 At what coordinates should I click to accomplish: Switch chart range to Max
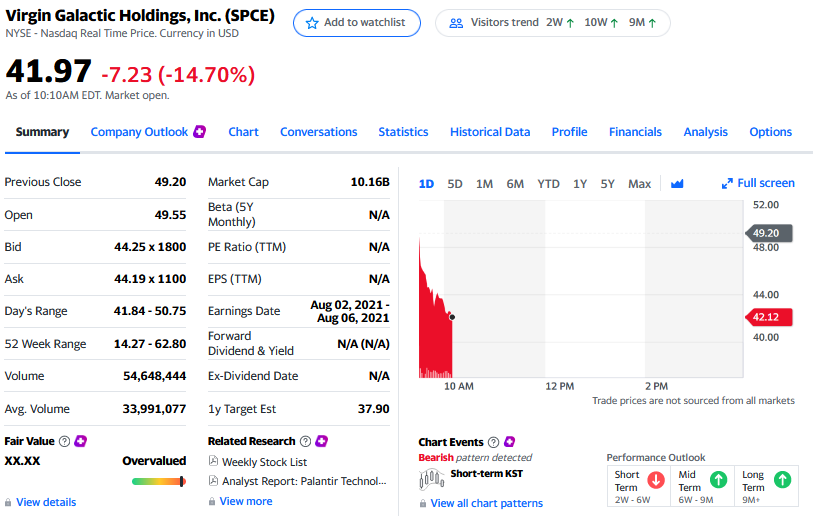point(639,184)
